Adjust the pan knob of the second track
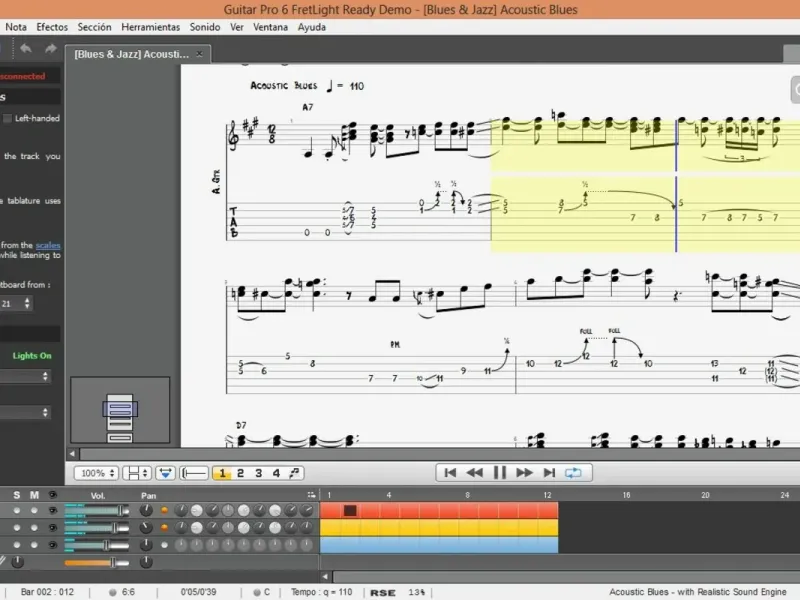The height and width of the screenshot is (600, 800). click(x=146, y=528)
